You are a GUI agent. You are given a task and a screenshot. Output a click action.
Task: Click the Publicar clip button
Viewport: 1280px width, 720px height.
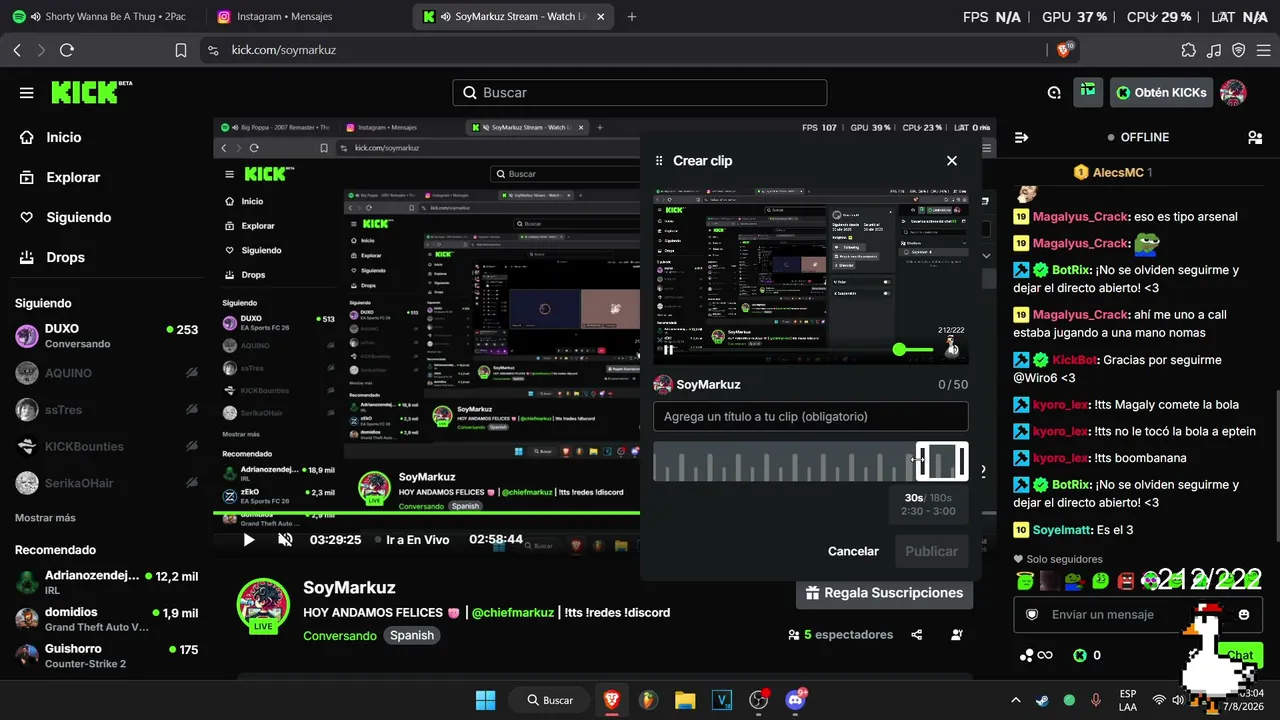pos(931,551)
